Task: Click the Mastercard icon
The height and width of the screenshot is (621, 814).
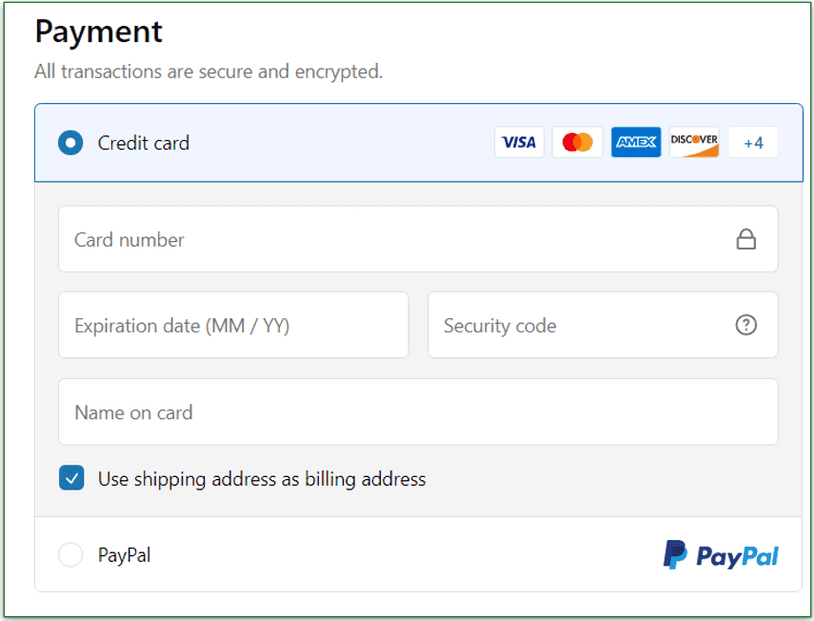Action: tap(577, 142)
